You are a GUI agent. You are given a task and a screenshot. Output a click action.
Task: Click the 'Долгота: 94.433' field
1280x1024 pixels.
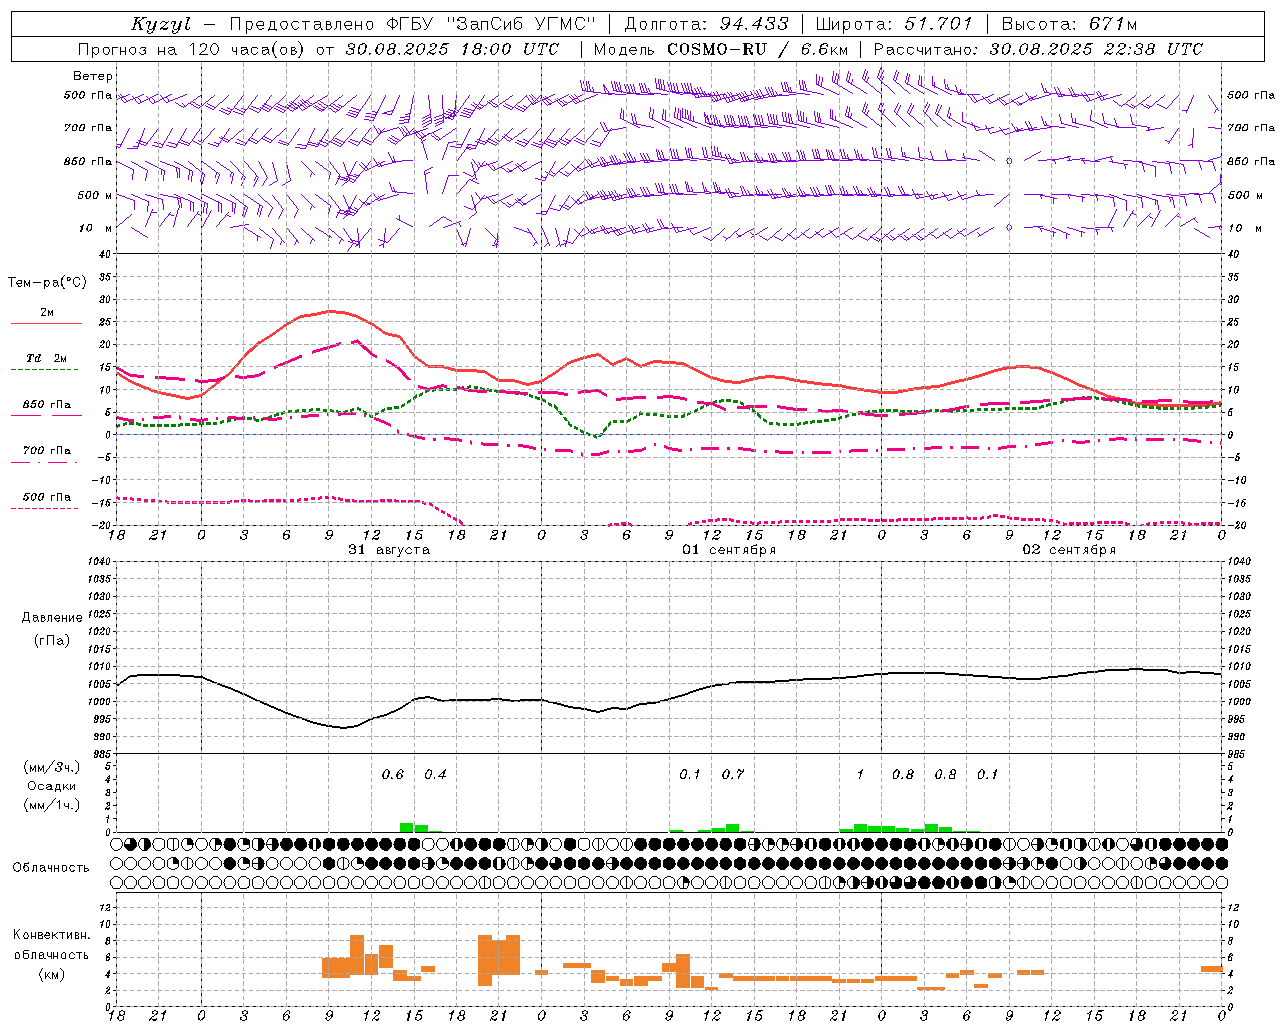click(x=706, y=24)
